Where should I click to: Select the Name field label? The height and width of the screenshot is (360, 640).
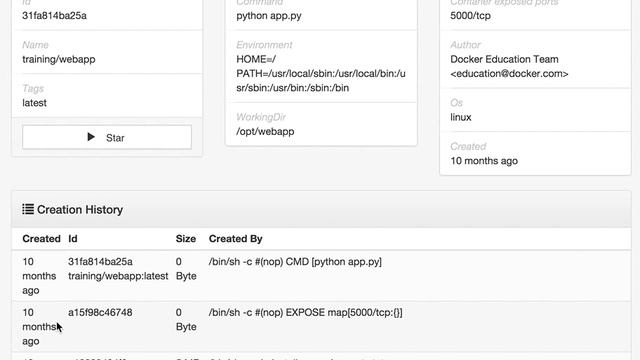(x=35, y=45)
